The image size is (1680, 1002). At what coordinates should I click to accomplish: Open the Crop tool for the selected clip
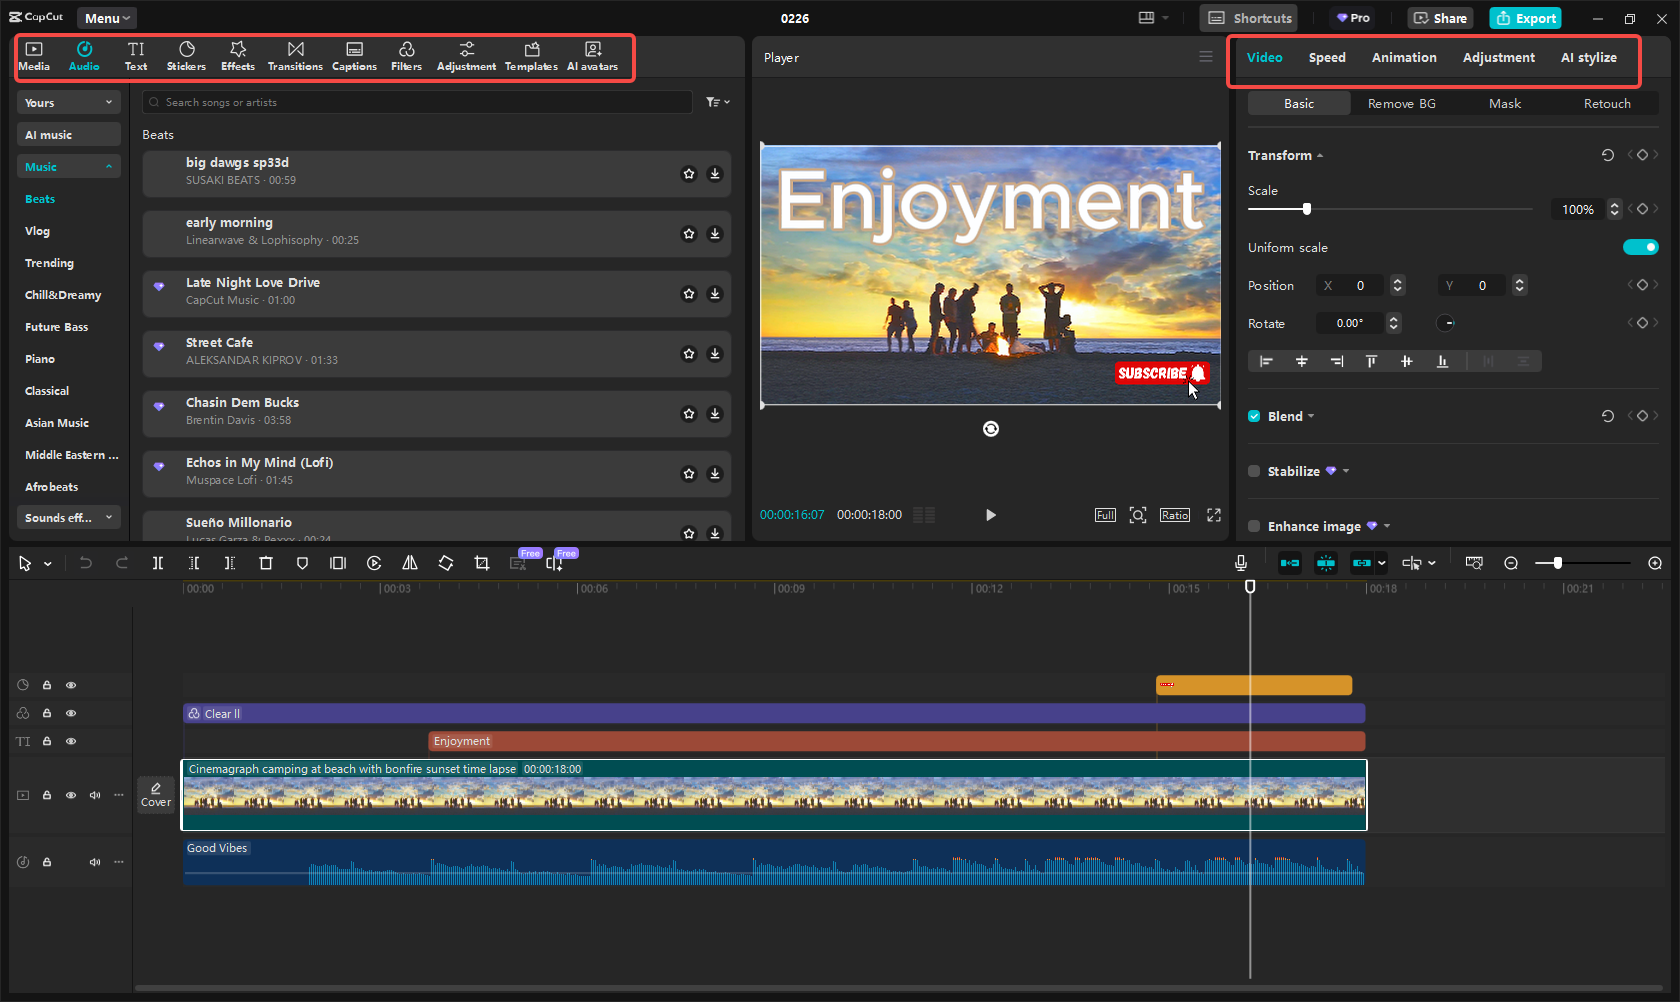(x=481, y=563)
